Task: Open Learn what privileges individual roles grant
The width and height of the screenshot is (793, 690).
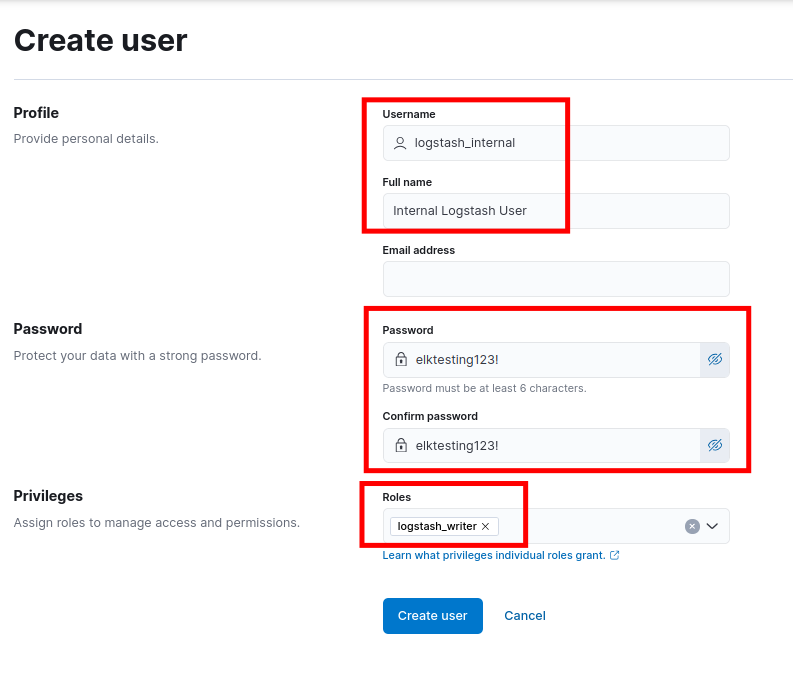Action: tap(494, 555)
